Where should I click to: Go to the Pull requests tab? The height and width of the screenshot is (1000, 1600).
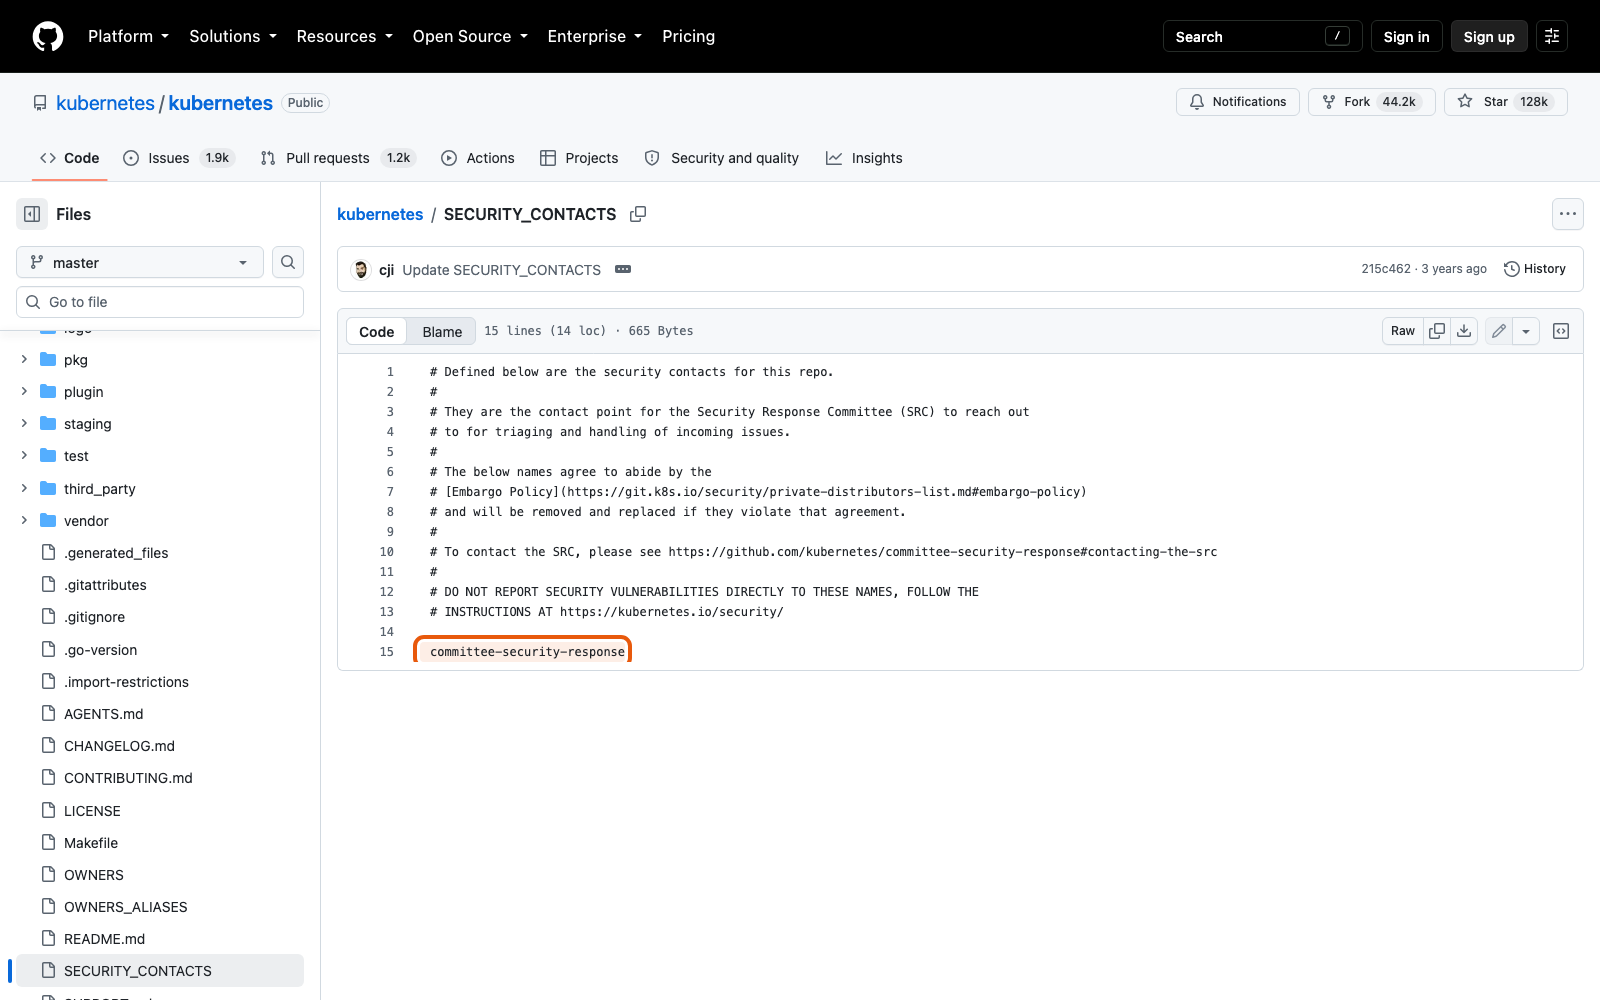(338, 158)
